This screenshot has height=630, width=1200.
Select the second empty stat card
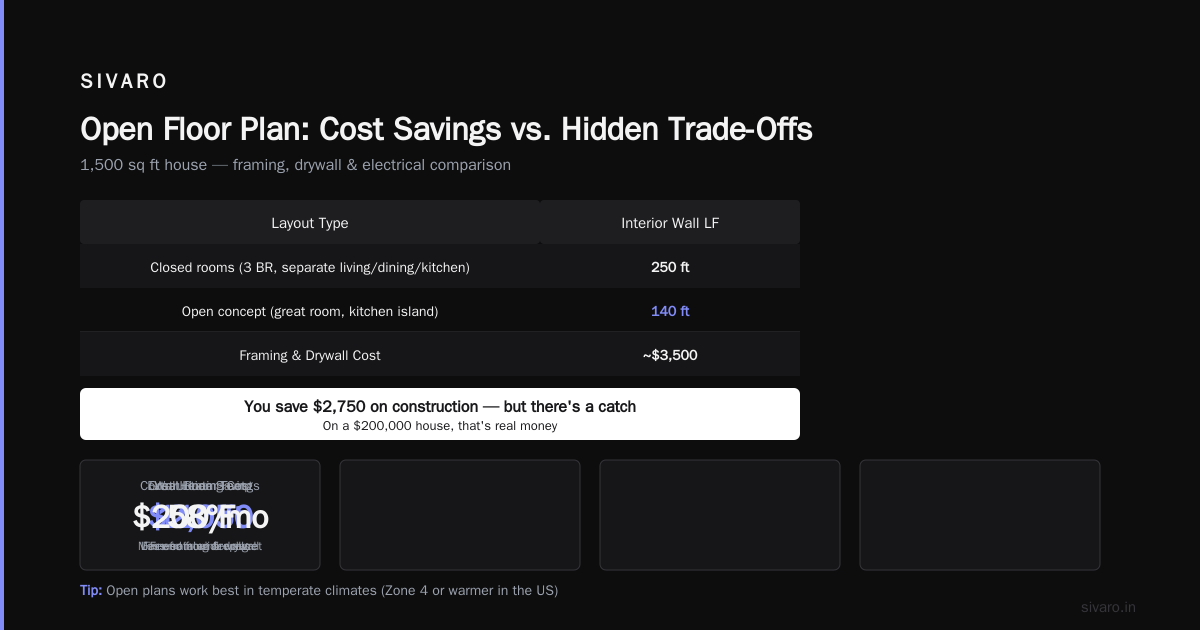coord(460,515)
